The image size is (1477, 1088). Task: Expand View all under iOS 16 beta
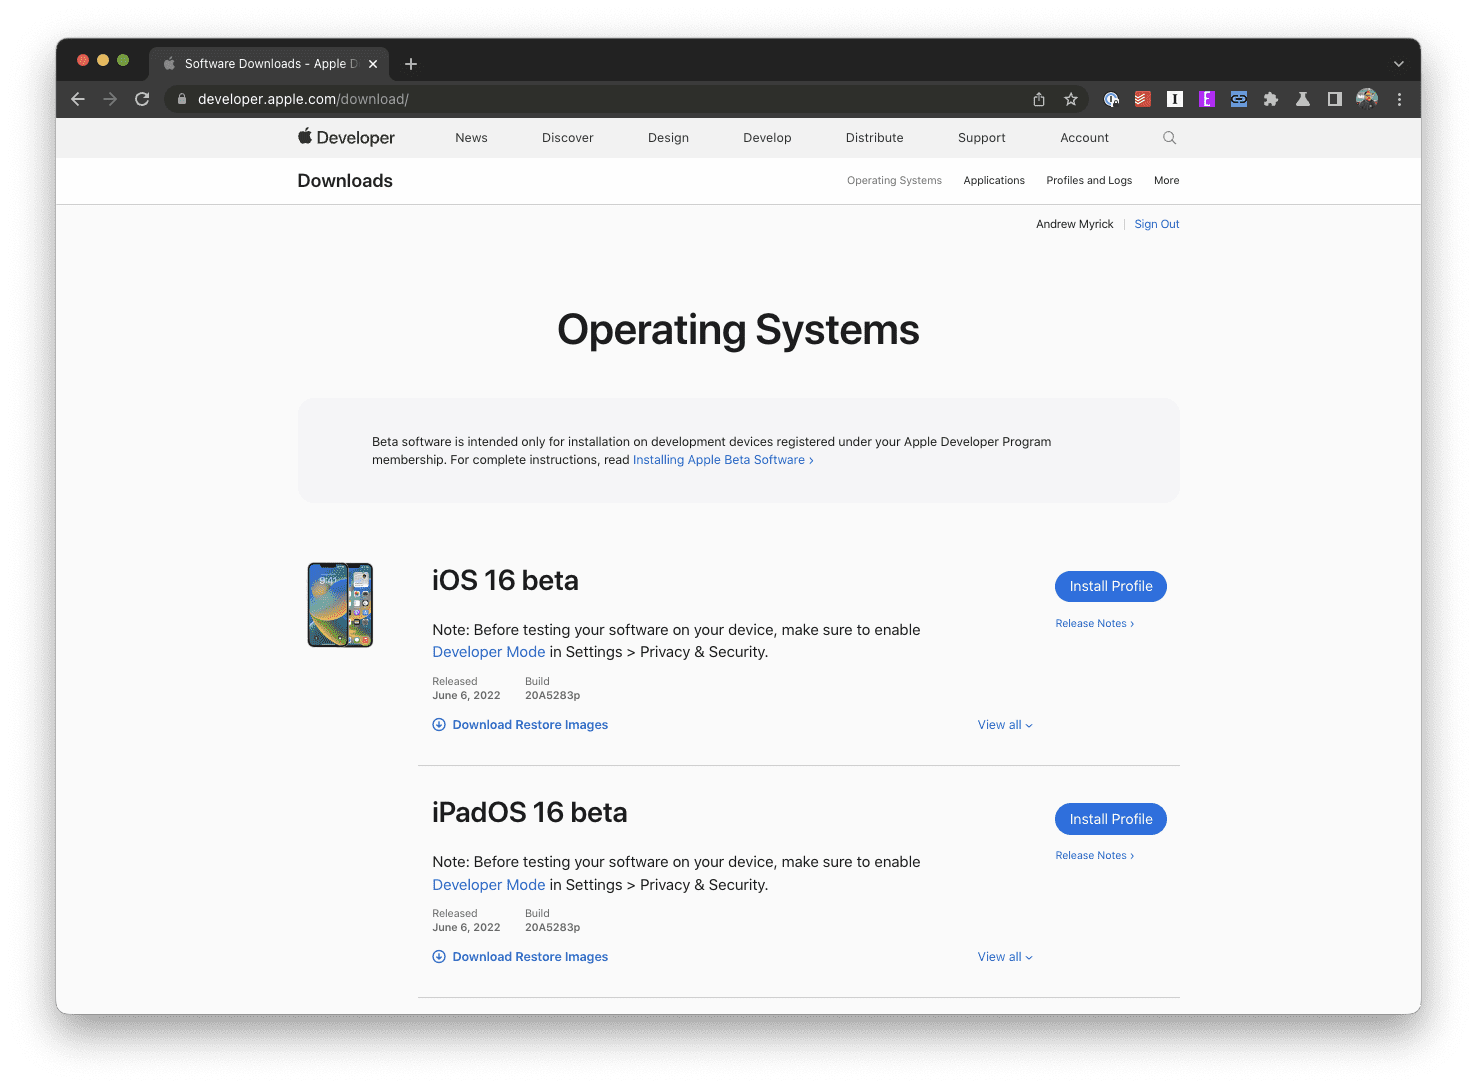click(x=1005, y=725)
